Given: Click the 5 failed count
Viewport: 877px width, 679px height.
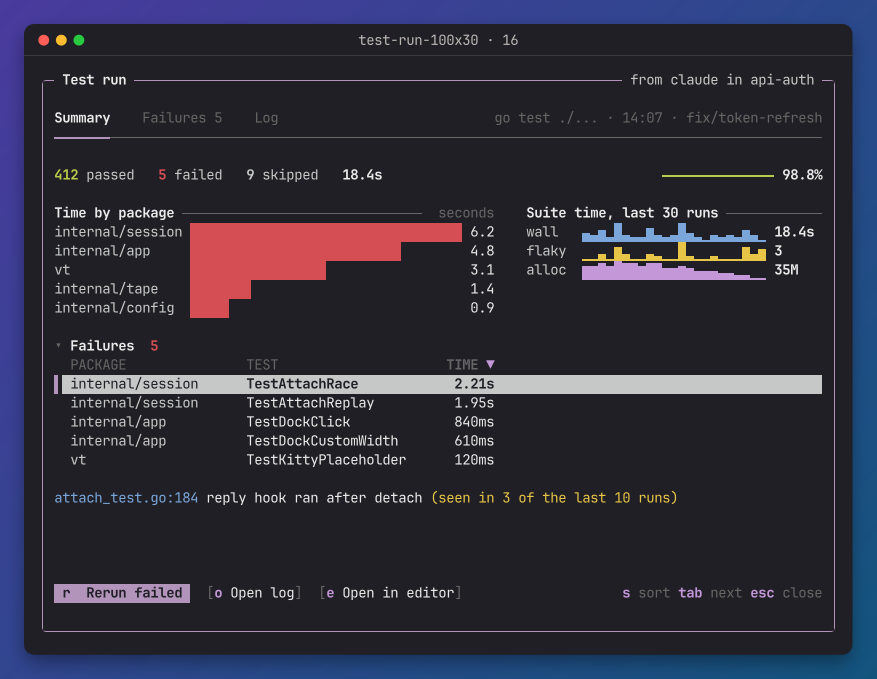Looking at the screenshot, I should tap(190, 175).
